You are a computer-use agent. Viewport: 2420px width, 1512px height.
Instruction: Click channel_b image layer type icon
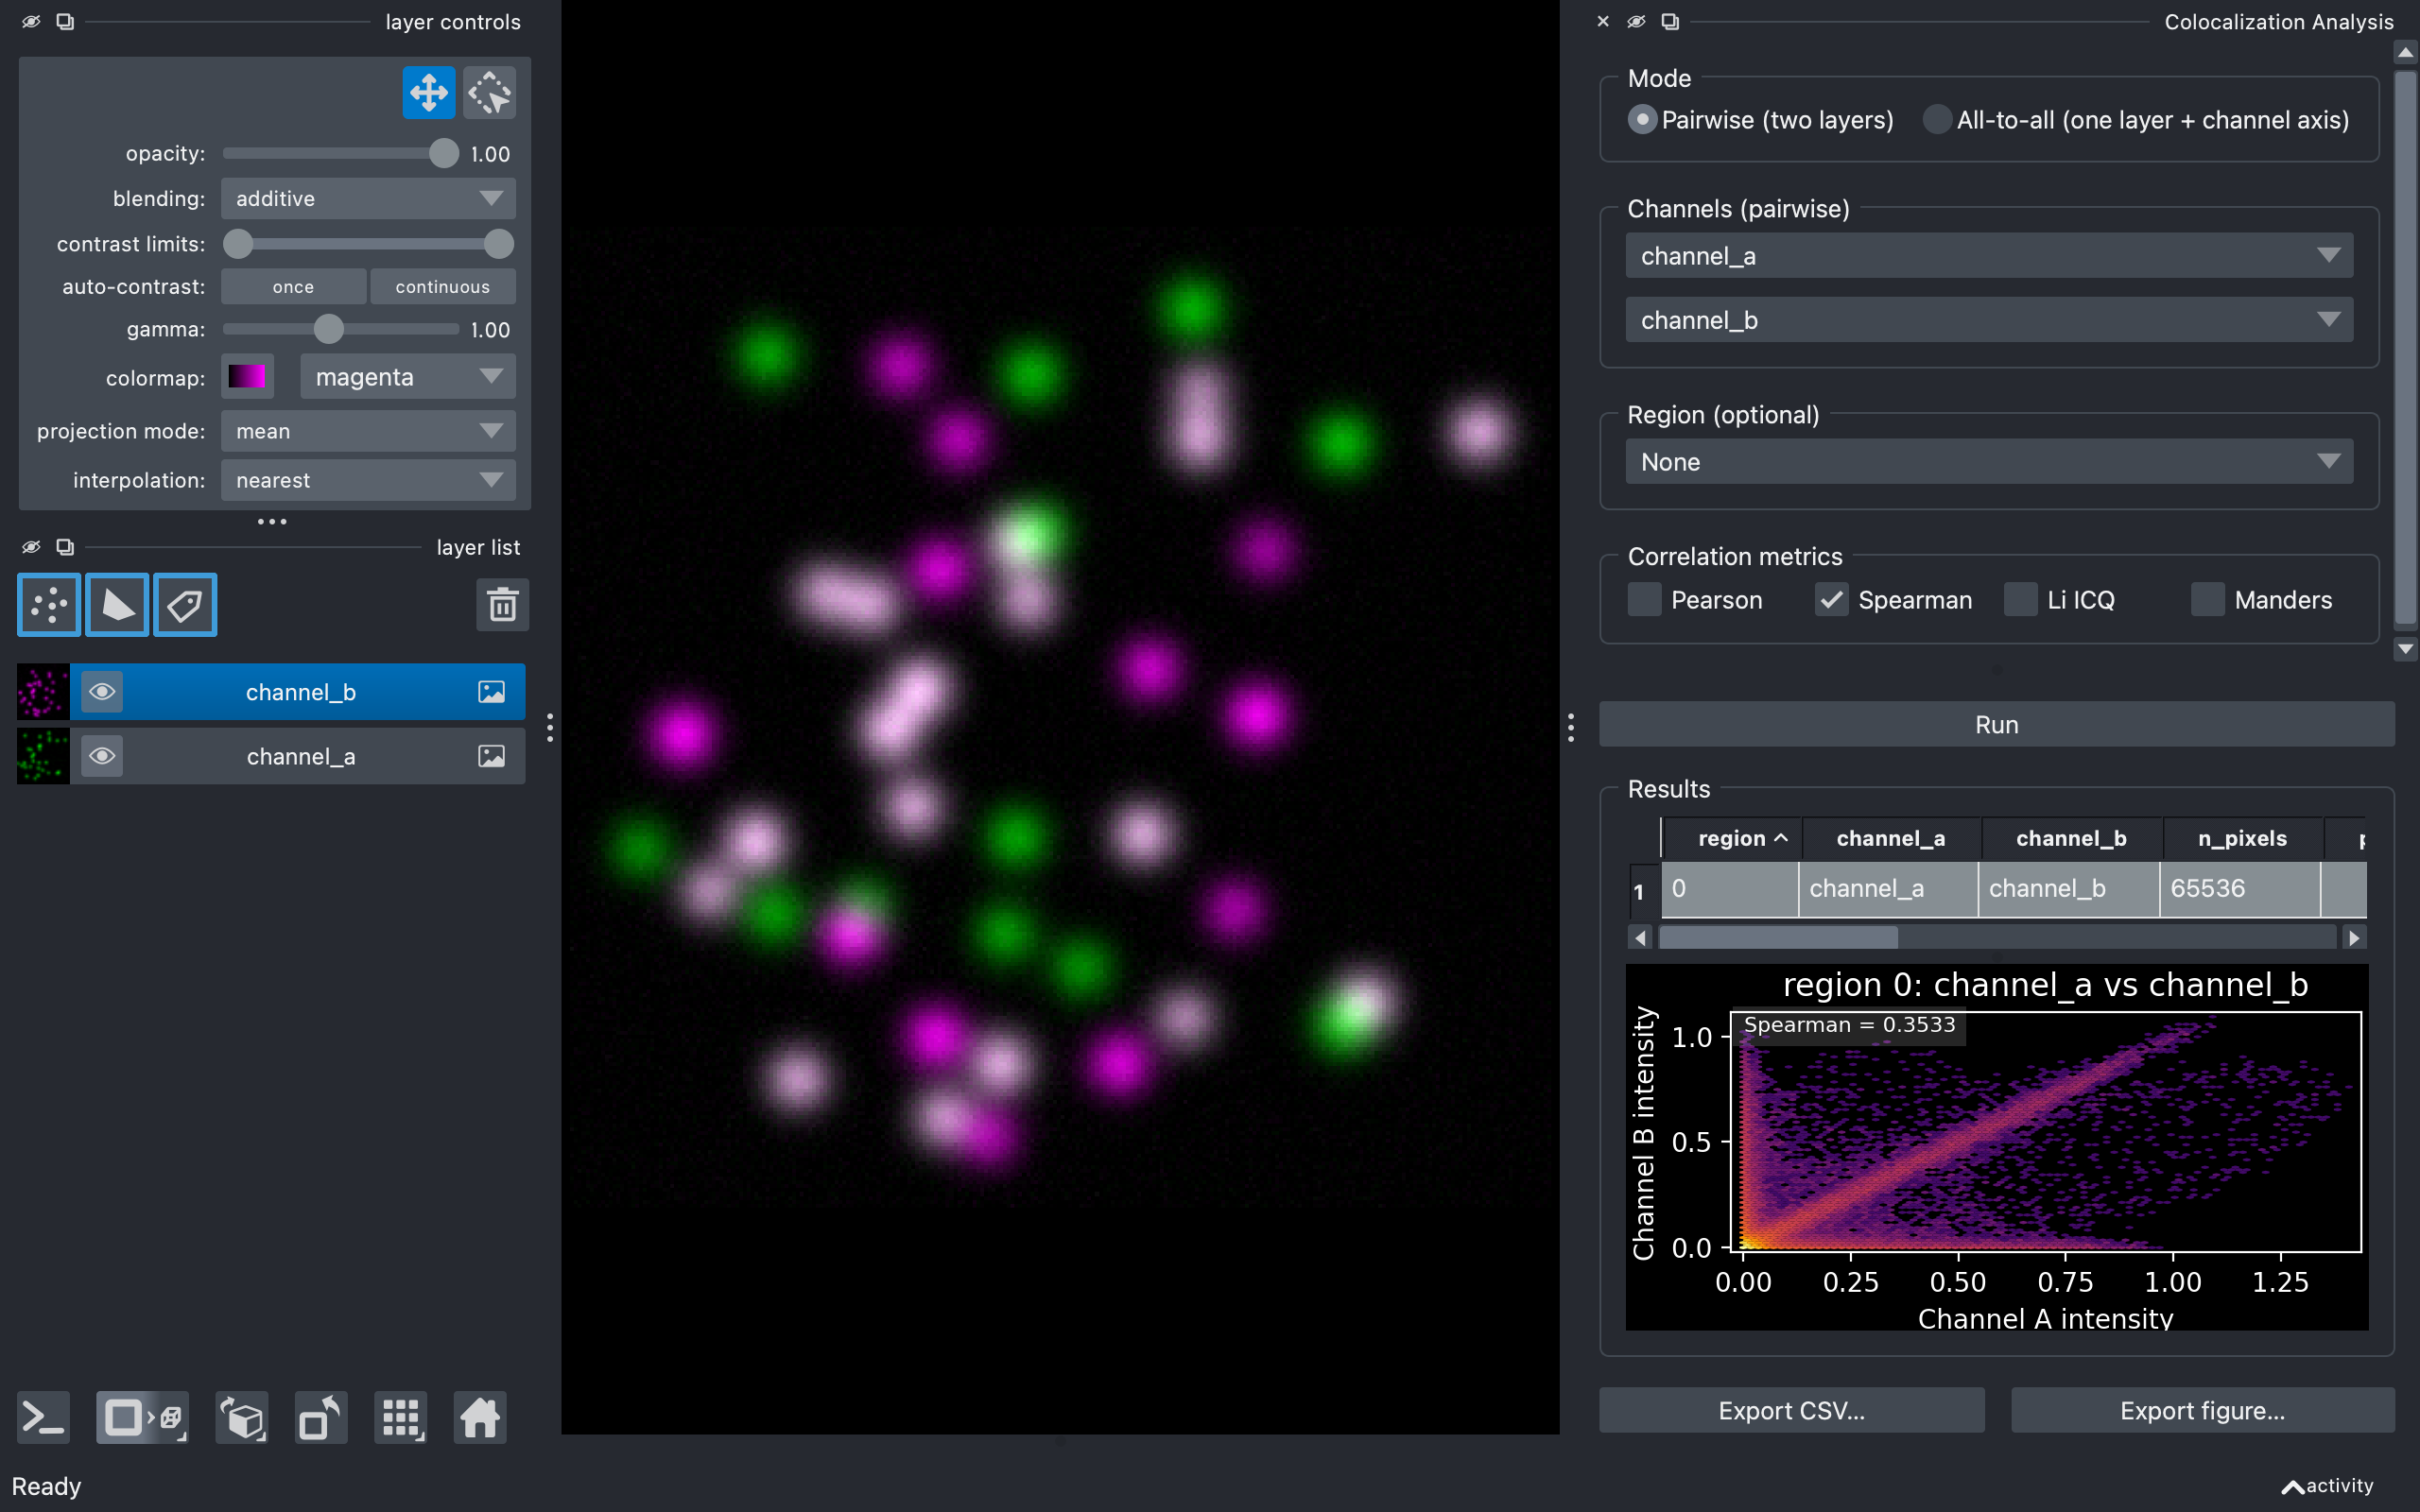click(x=491, y=692)
